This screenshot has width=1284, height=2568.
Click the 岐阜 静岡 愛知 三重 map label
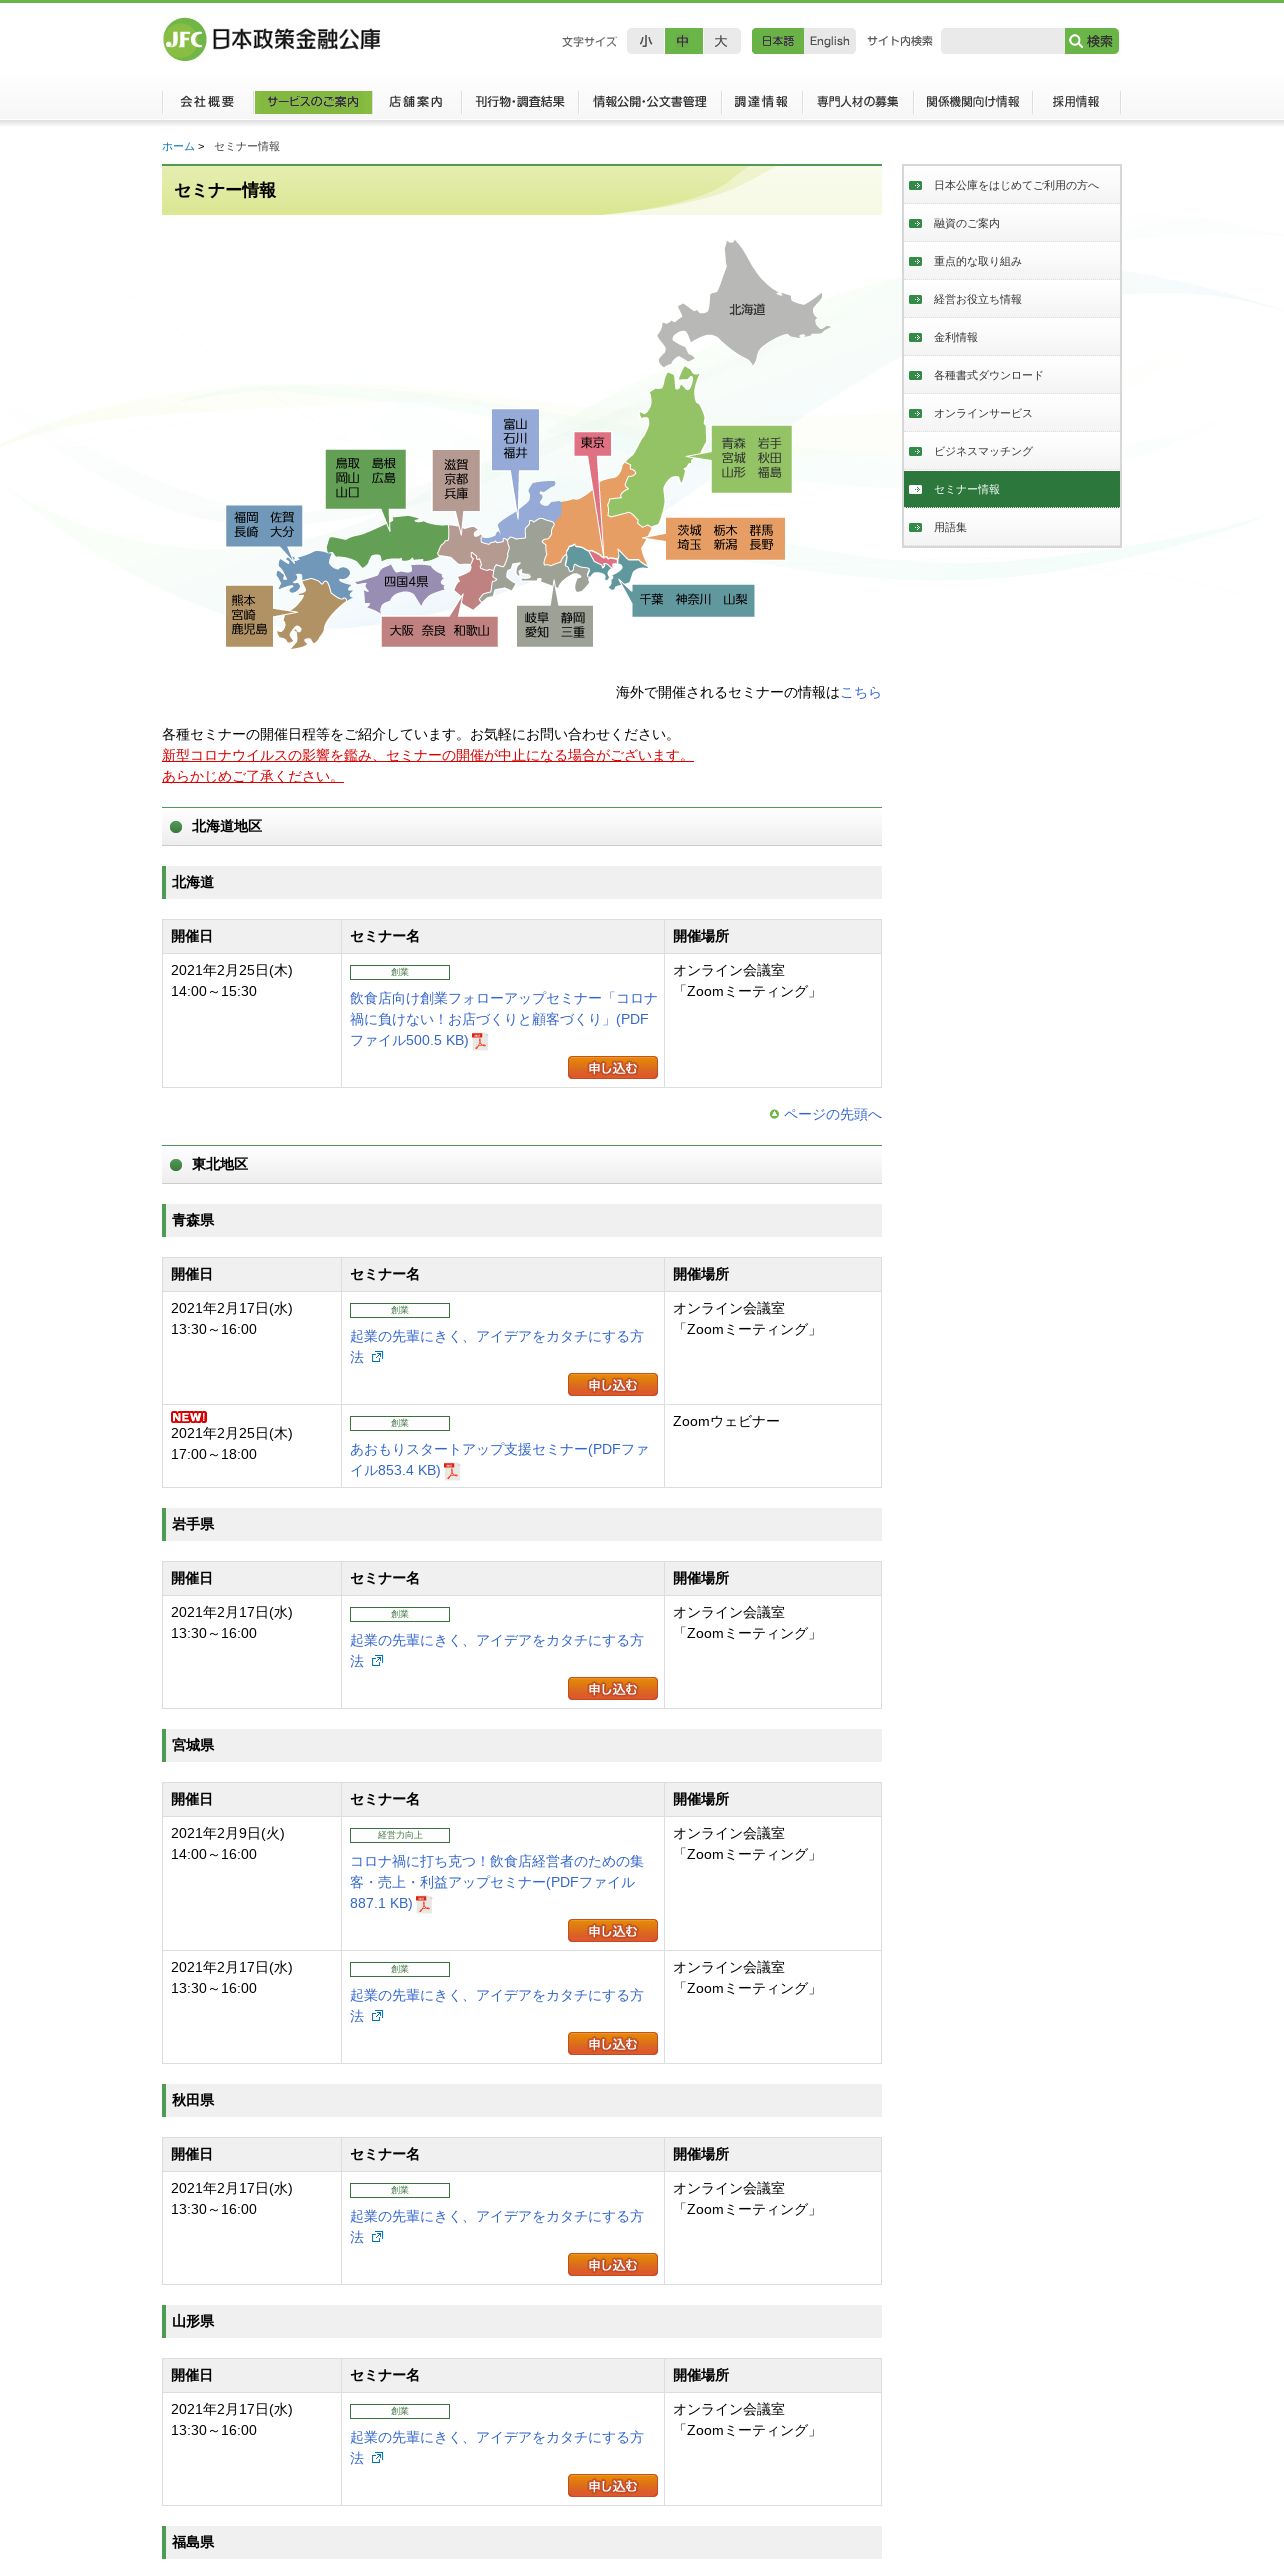[555, 626]
